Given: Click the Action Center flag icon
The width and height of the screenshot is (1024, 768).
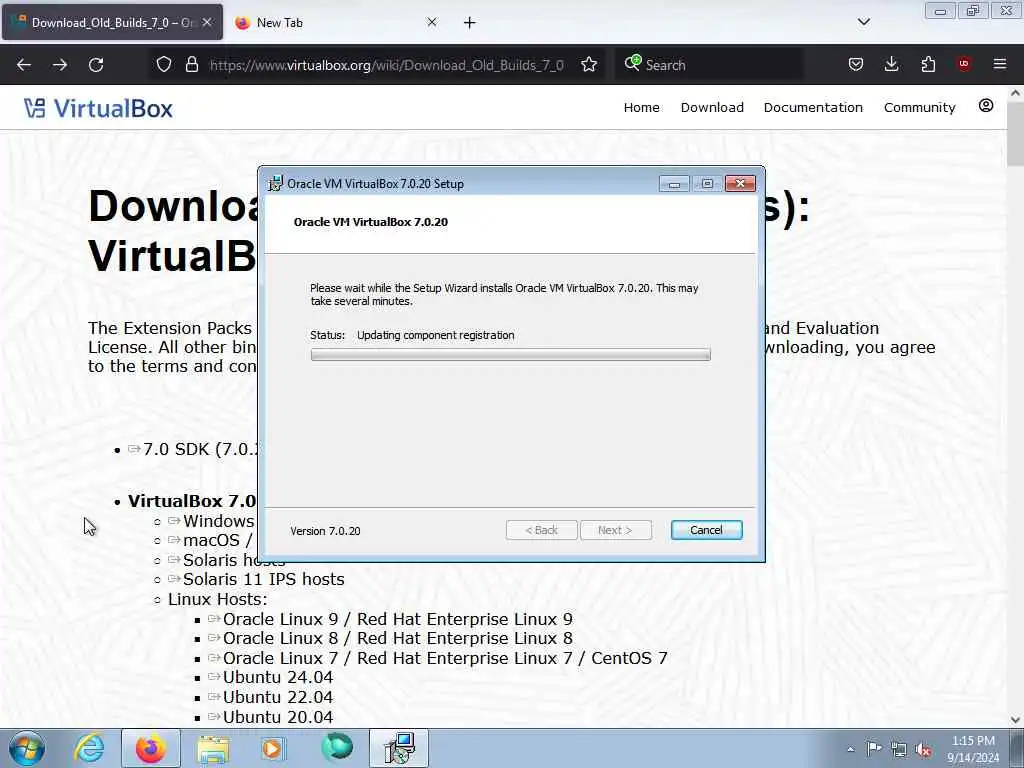Looking at the screenshot, I should 874,748.
